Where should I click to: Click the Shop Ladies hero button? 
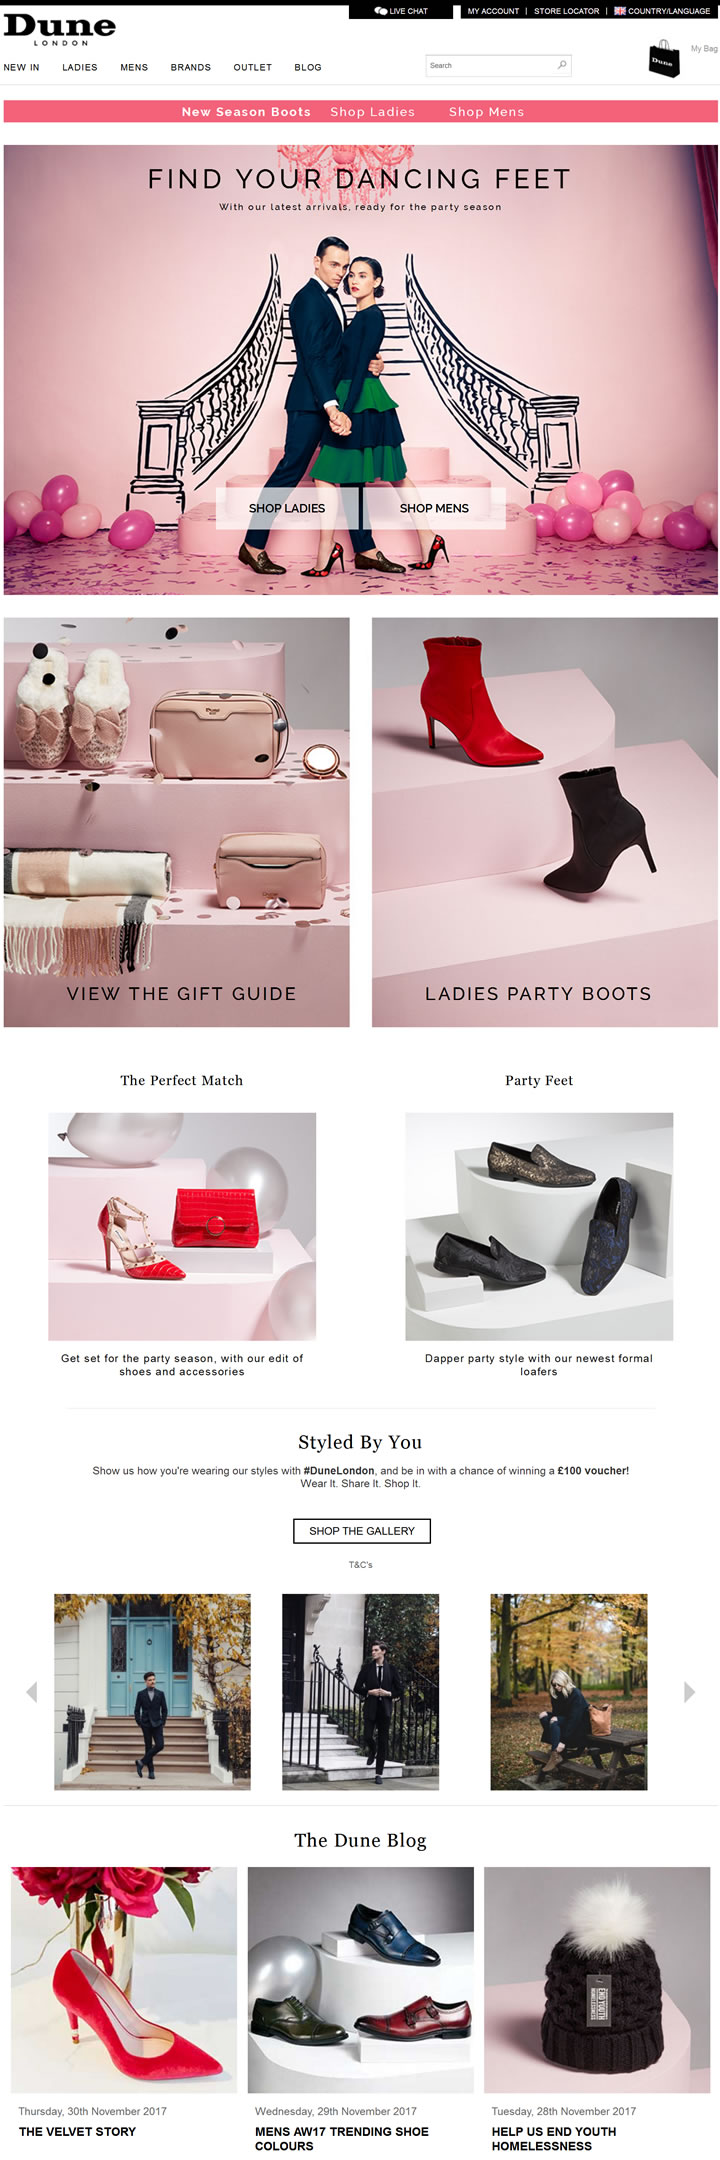[287, 508]
